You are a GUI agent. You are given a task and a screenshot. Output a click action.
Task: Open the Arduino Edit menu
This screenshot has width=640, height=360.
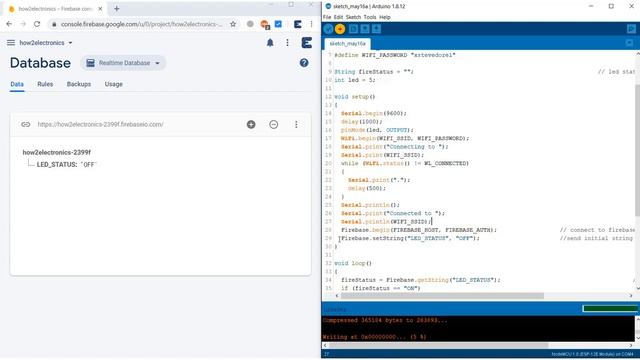coord(338,17)
